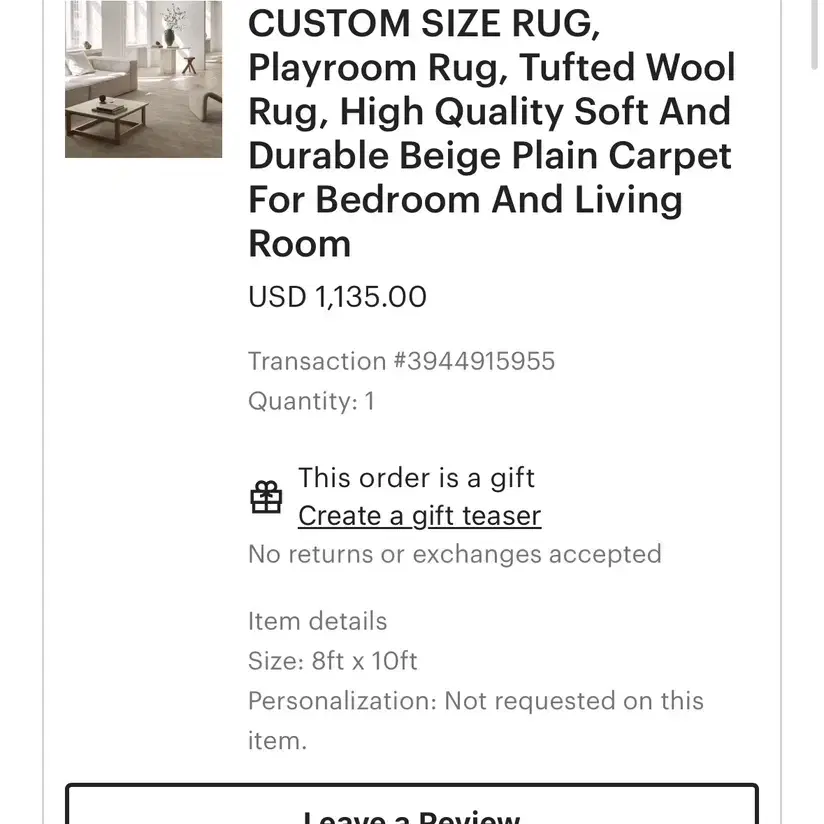Click the Quantity: 1 line
Screen dimensions: 824x824
(x=311, y=401)
